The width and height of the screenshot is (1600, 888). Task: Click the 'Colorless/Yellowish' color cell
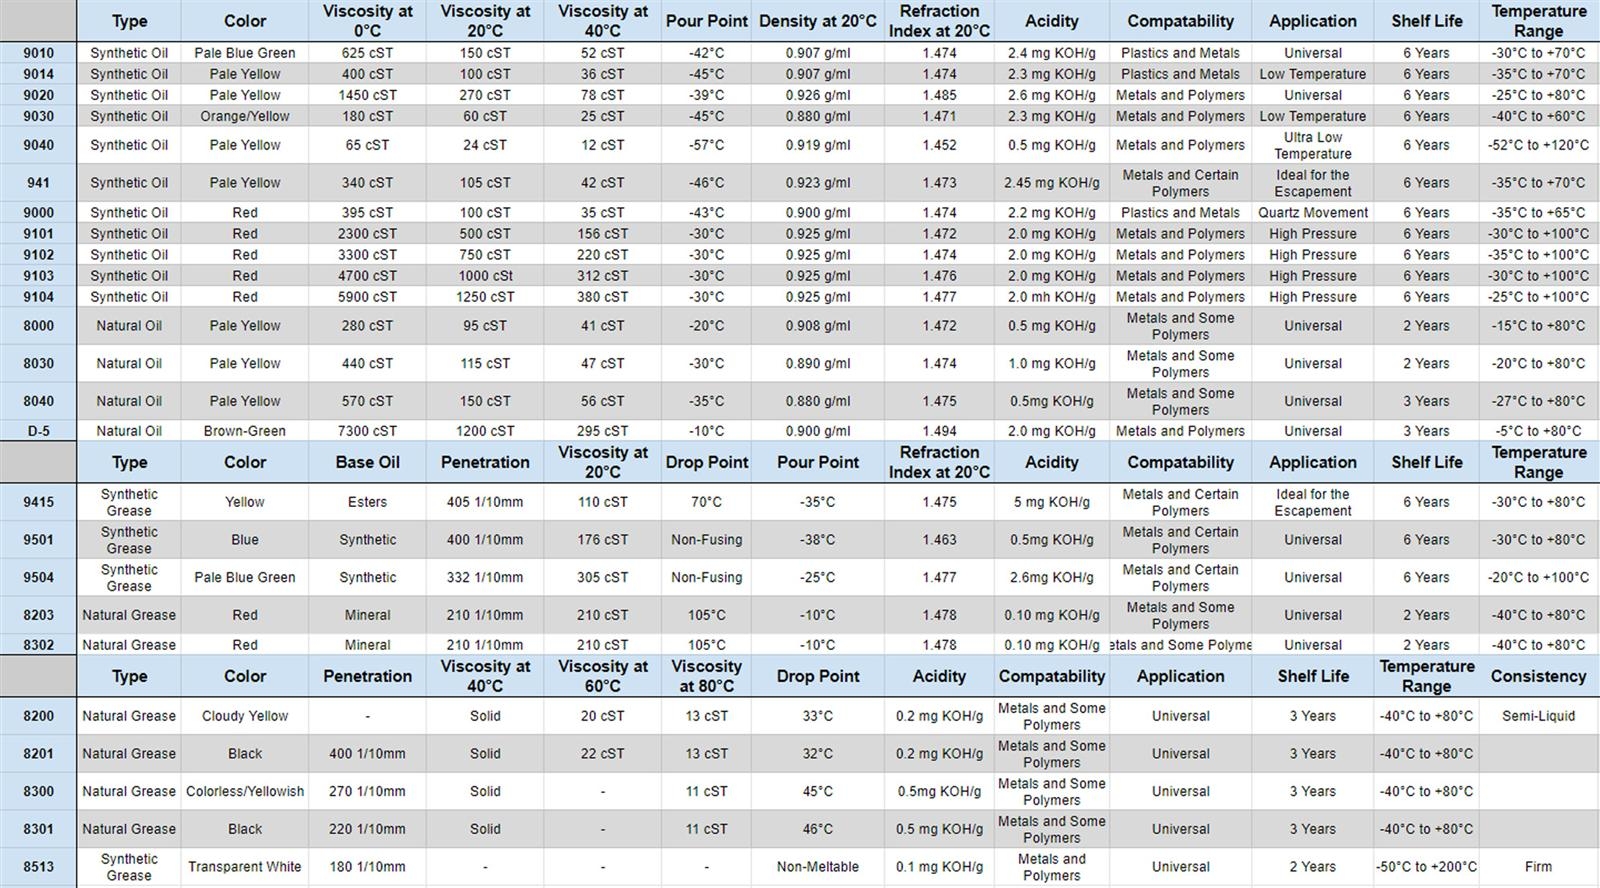click(x=244, y=791)
